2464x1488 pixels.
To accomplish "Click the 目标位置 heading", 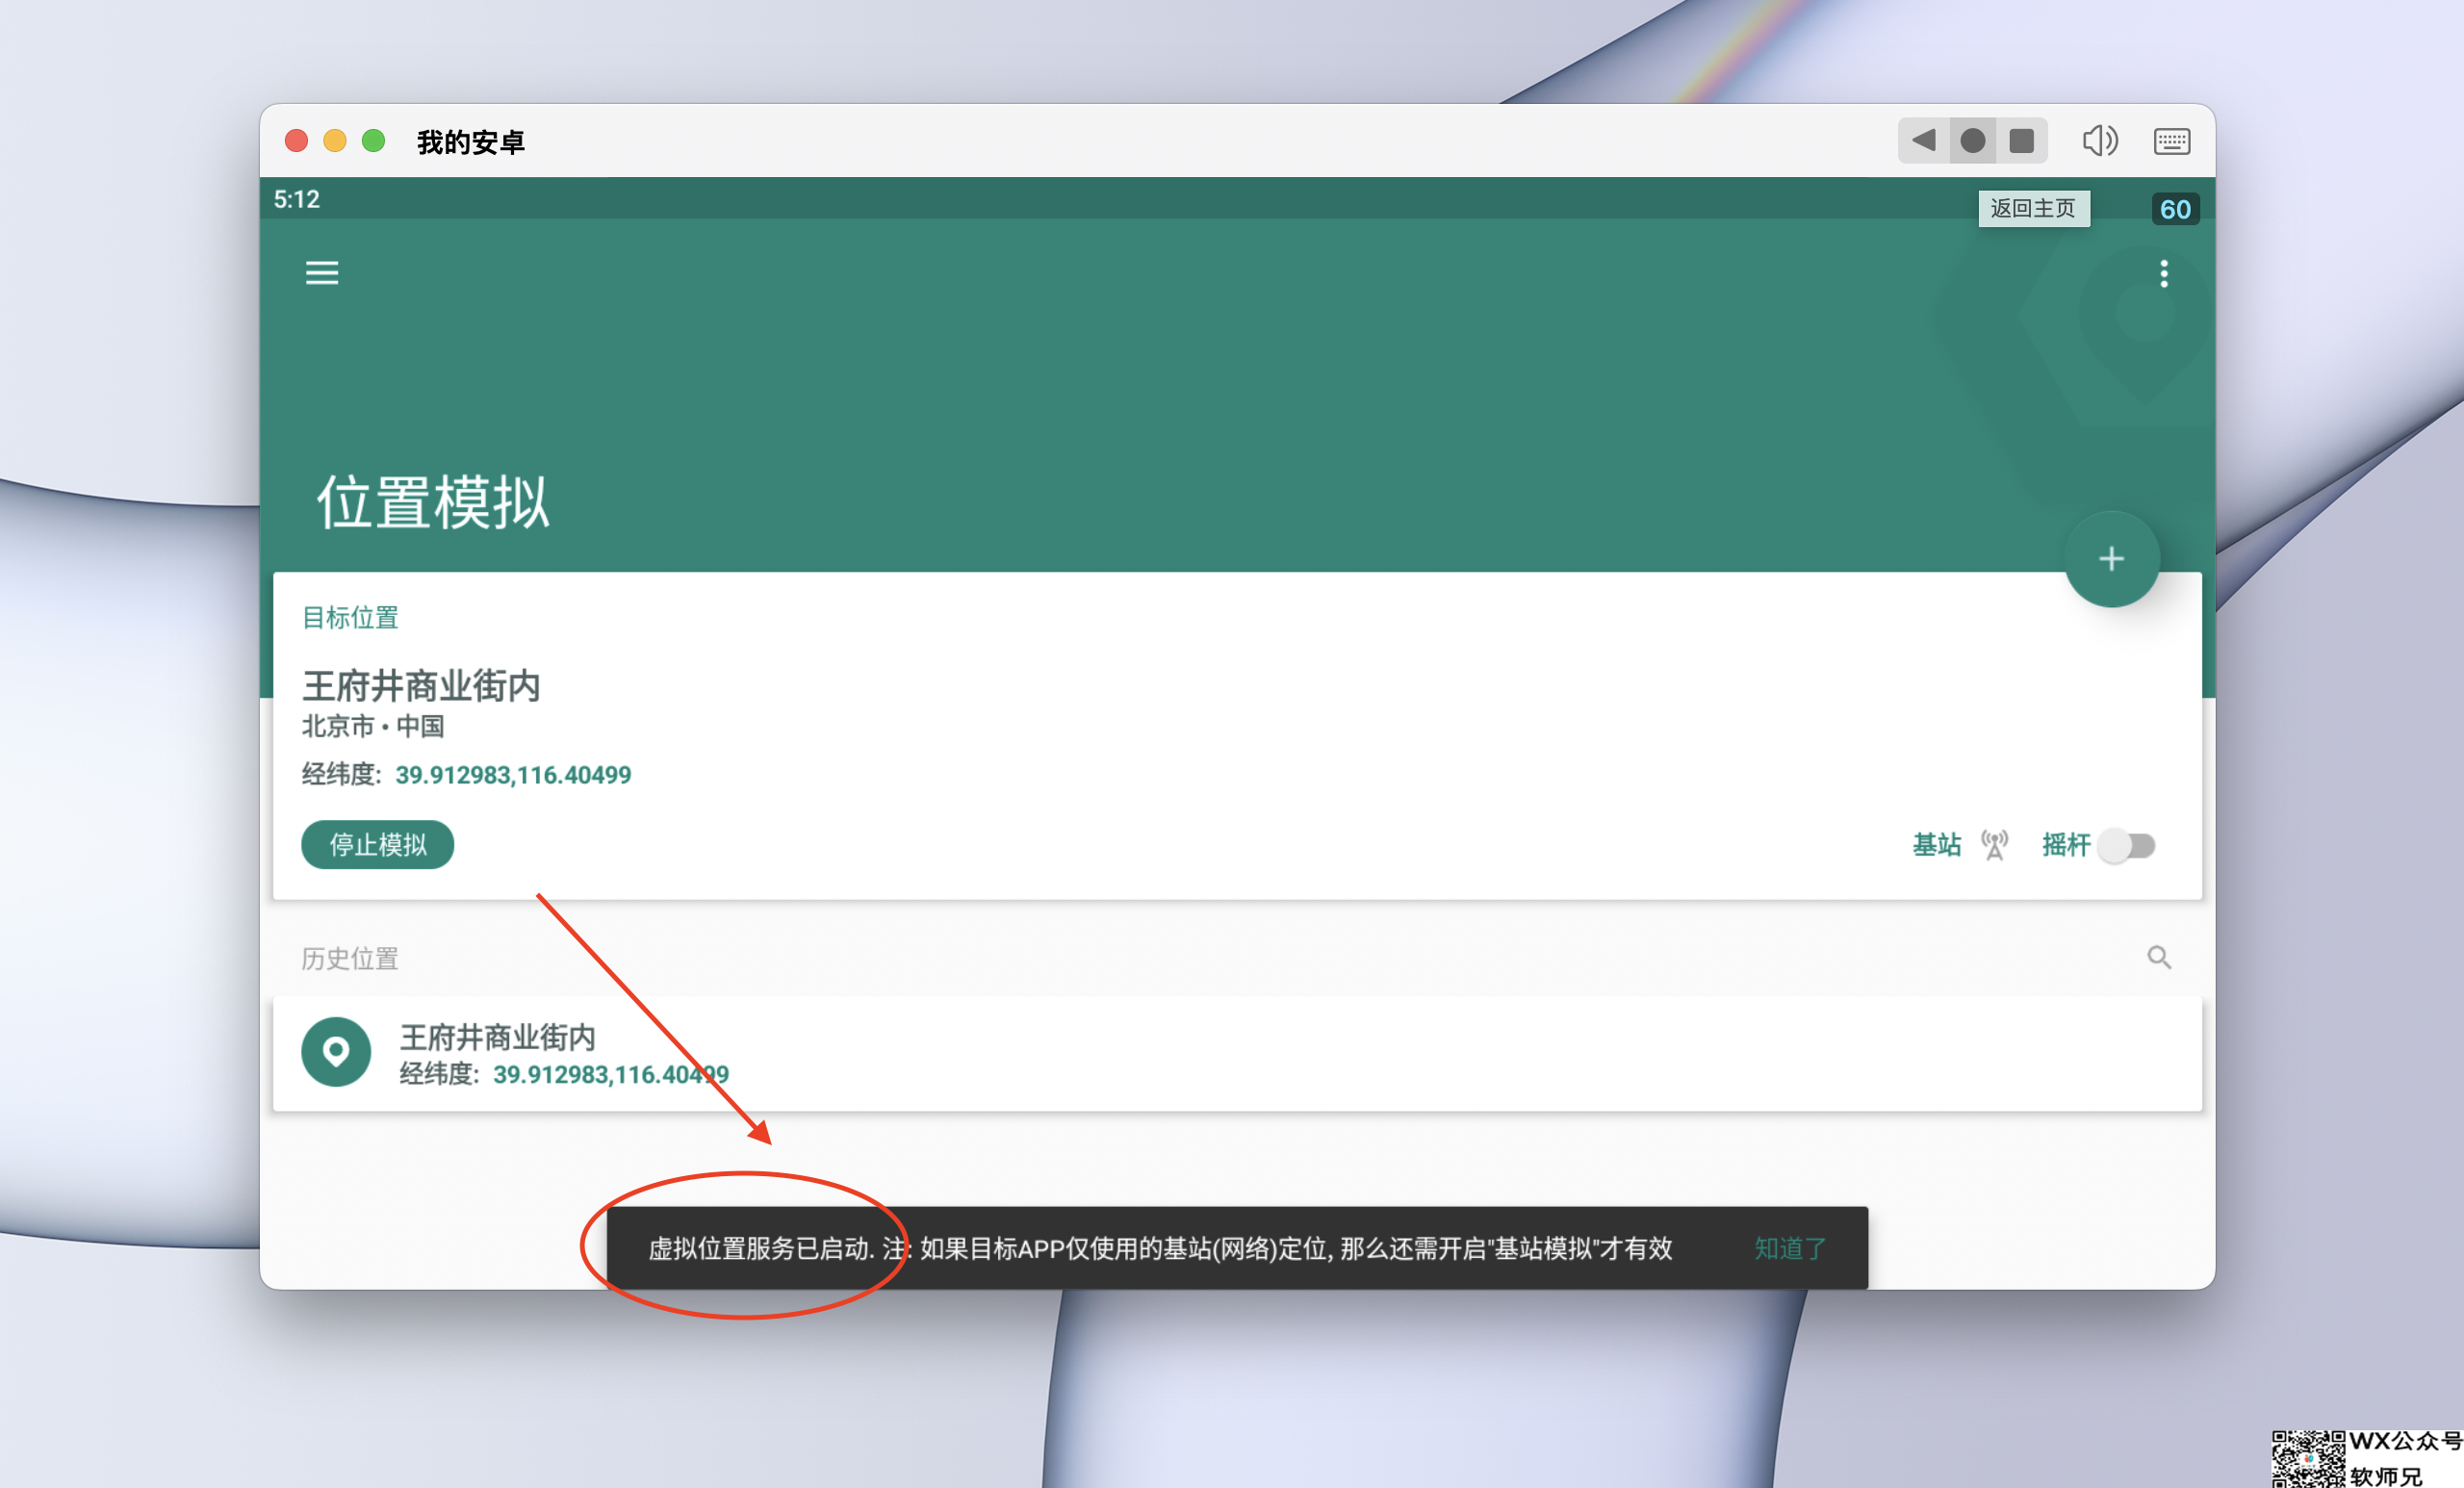I will point(350,617).
